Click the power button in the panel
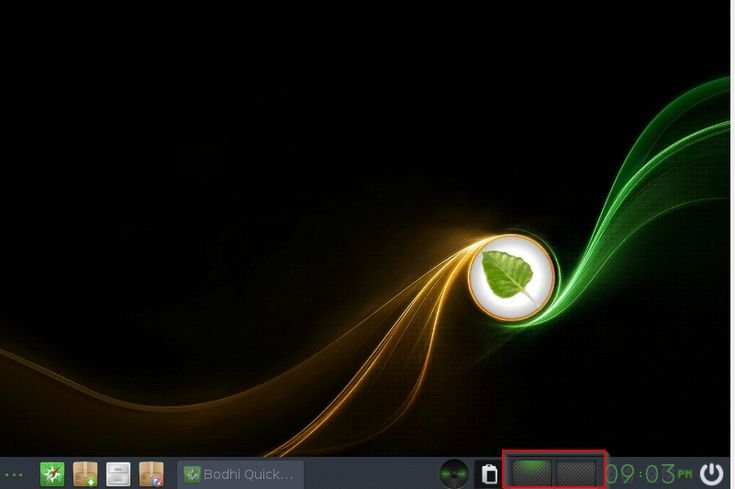 (711, 473)
